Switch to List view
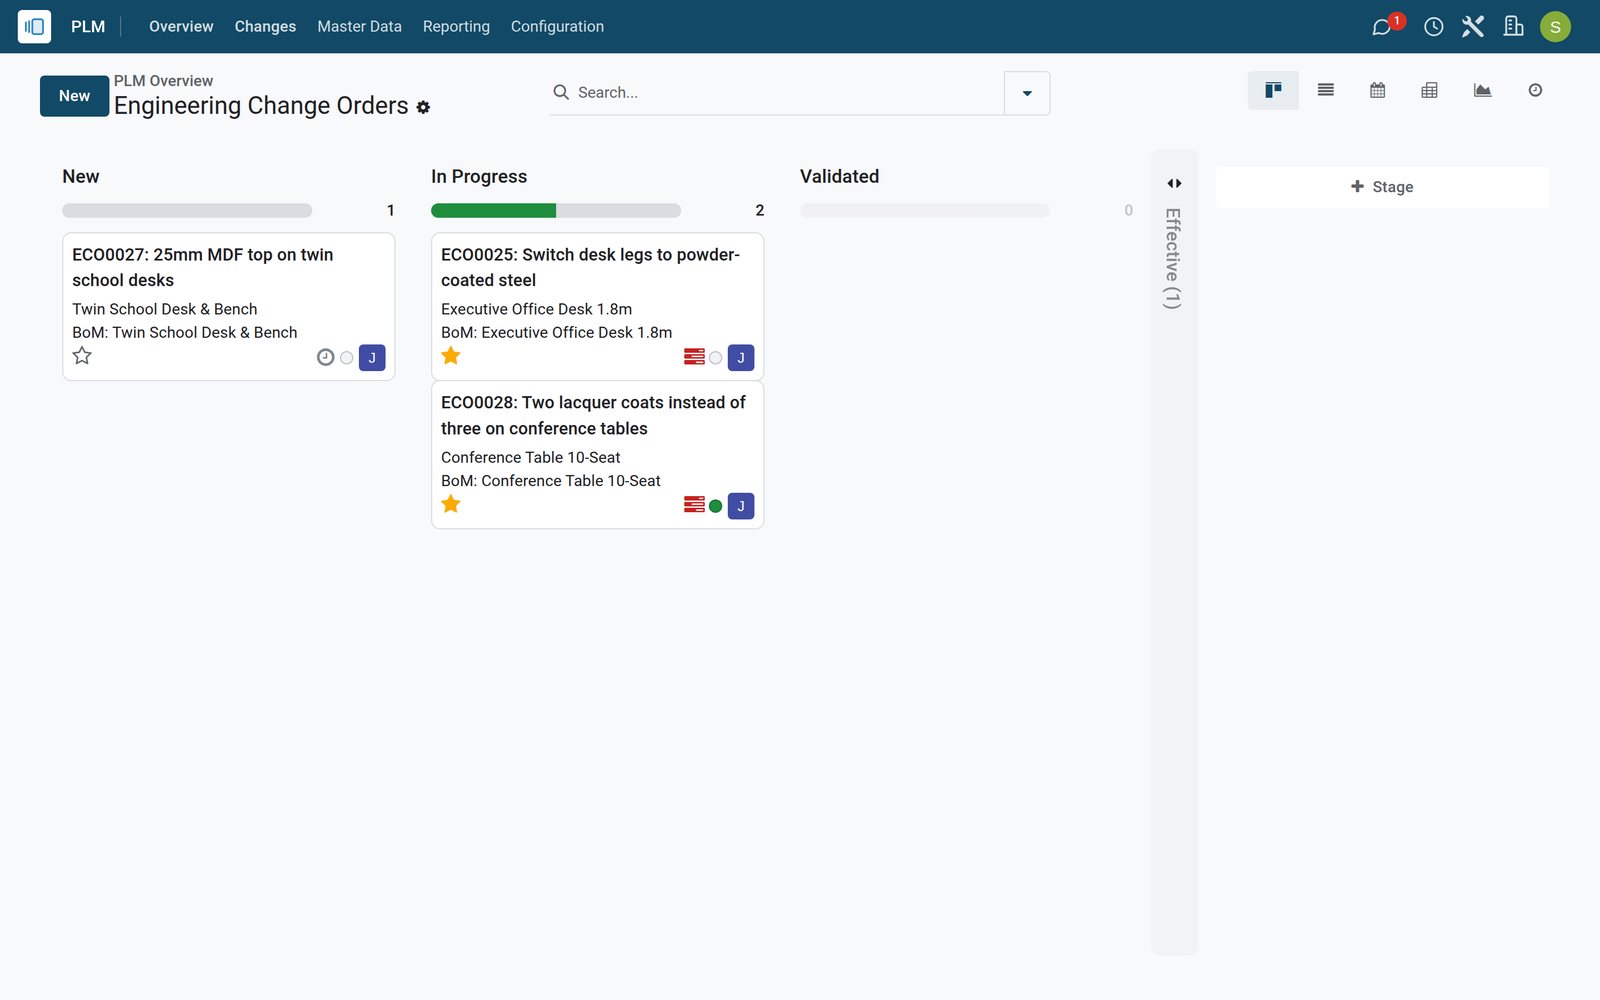Viewport: 1600px width, 1000px height. pos(1326,90)
